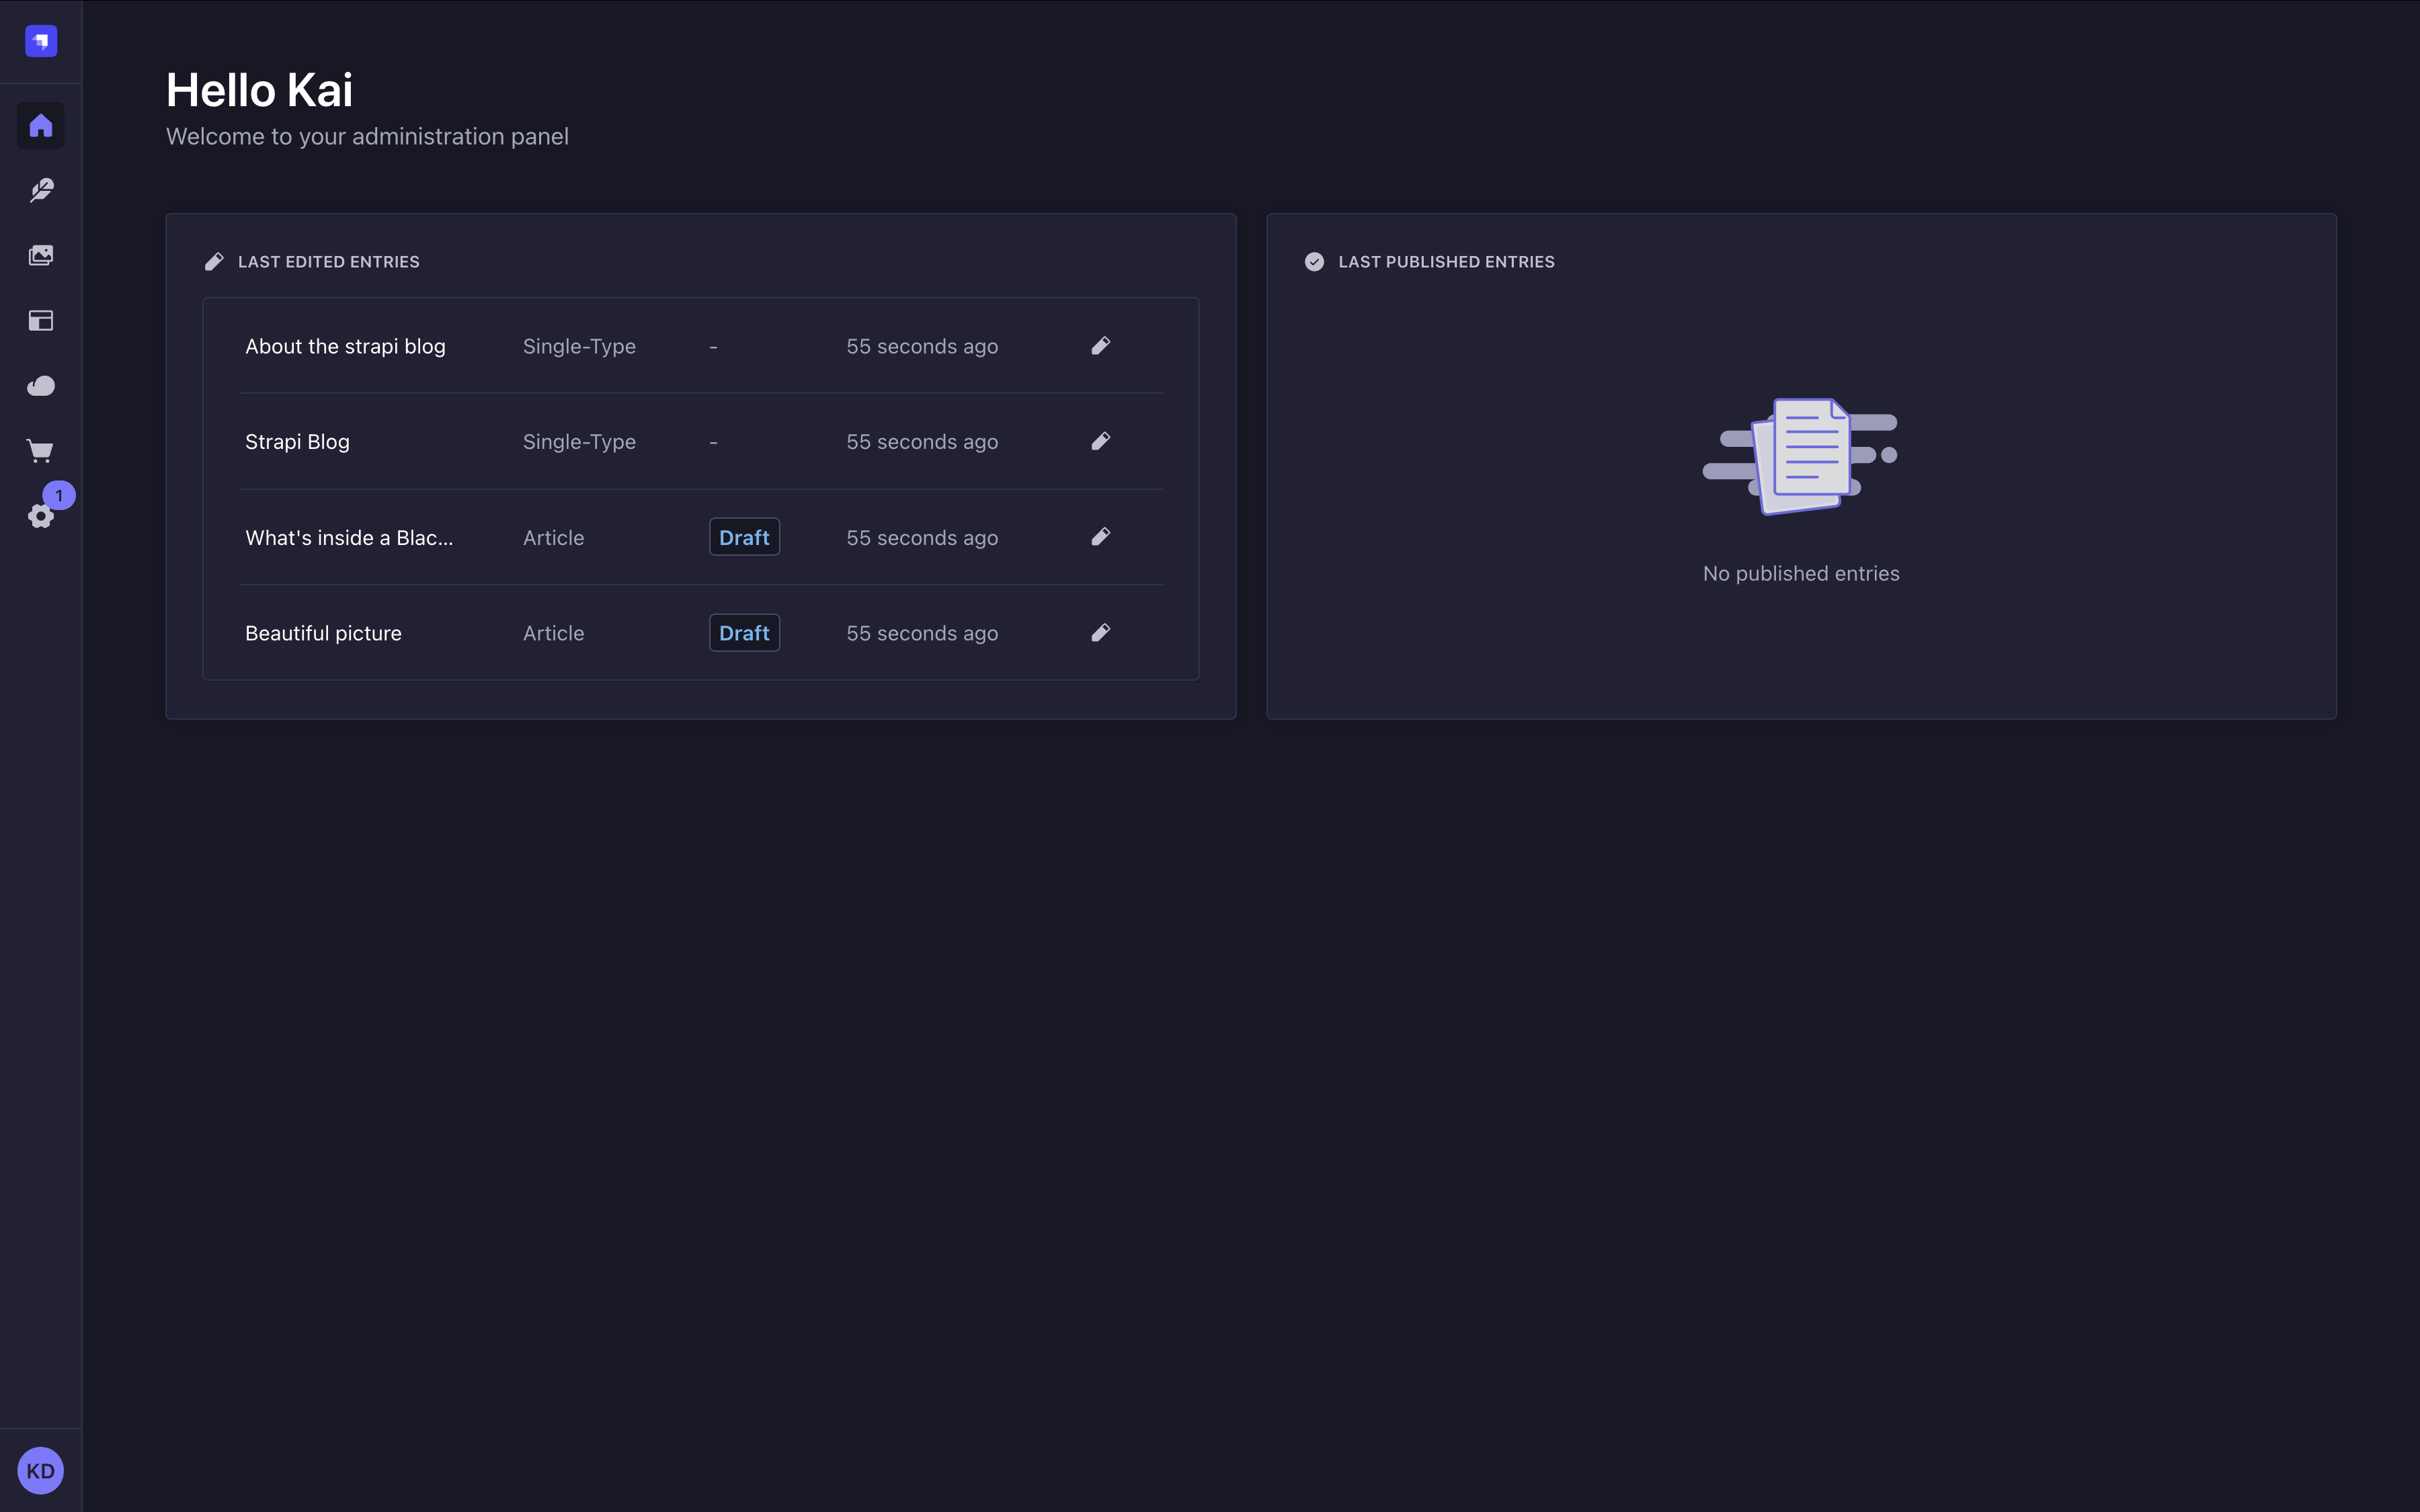This screenshot has width=2420, height=1512.
Task: Click the no published entries illustration
Action: (1800, 456)
